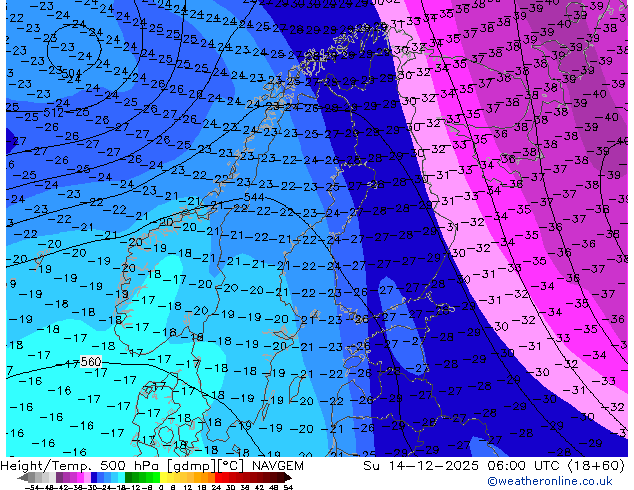634x490 pixels.
Task: Click the cyan swatch in the temperature legend
Action: click(121, 477)
